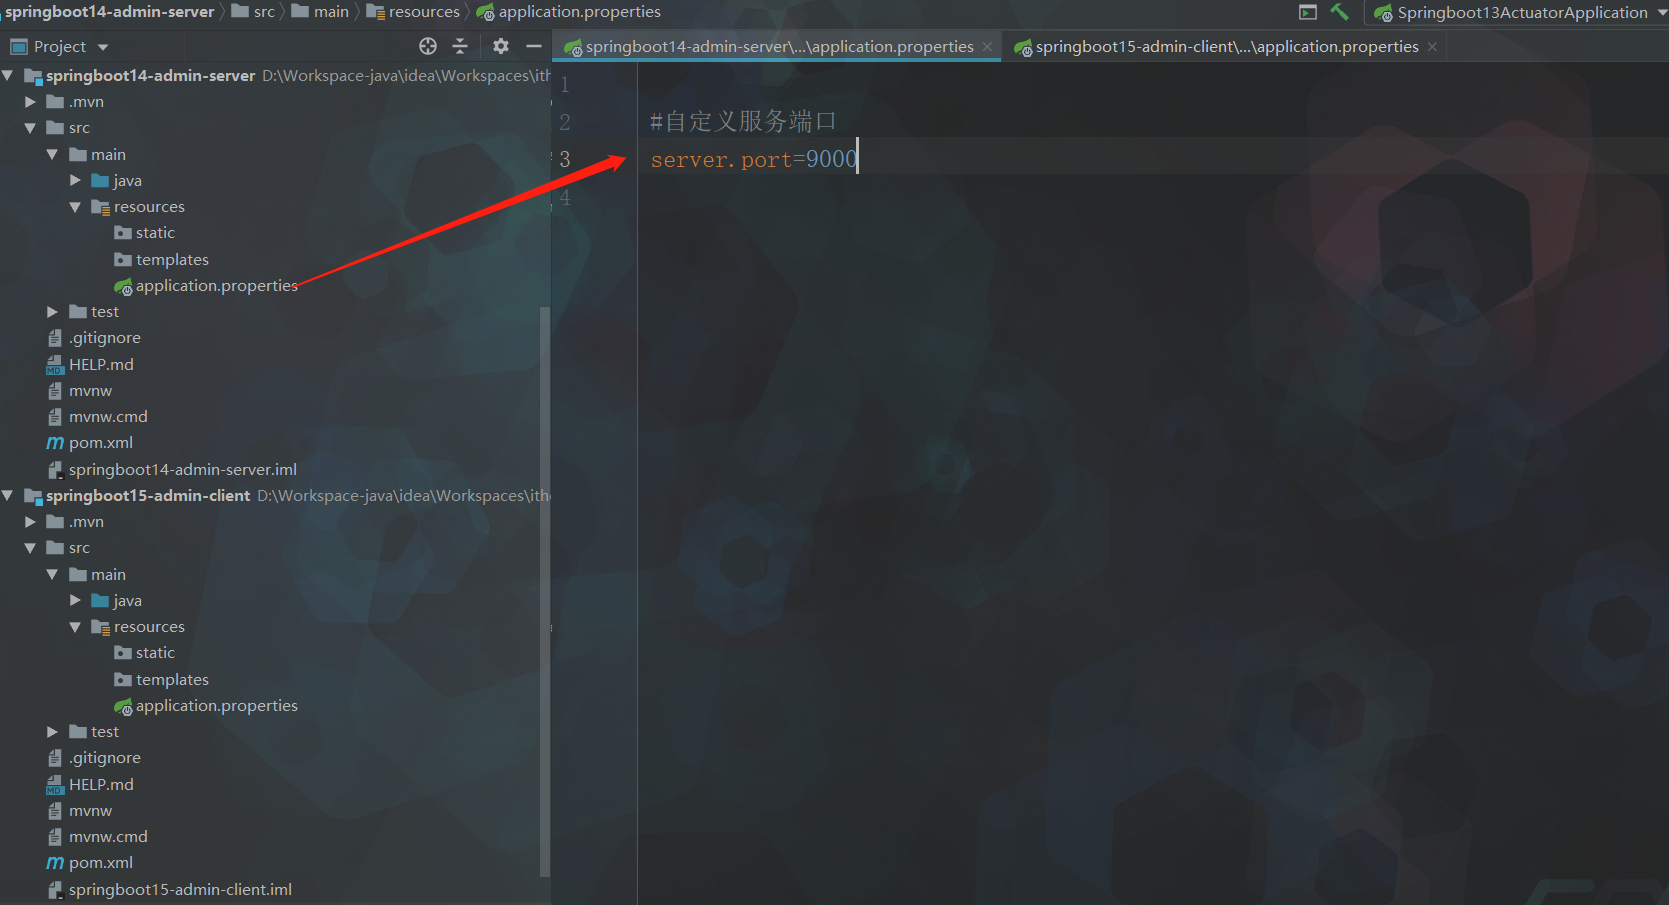The width and height of the screenshot is (1669, 905).
Task: Select templates folder in springboot15-admin-client
Action: (x=162, y=680)
